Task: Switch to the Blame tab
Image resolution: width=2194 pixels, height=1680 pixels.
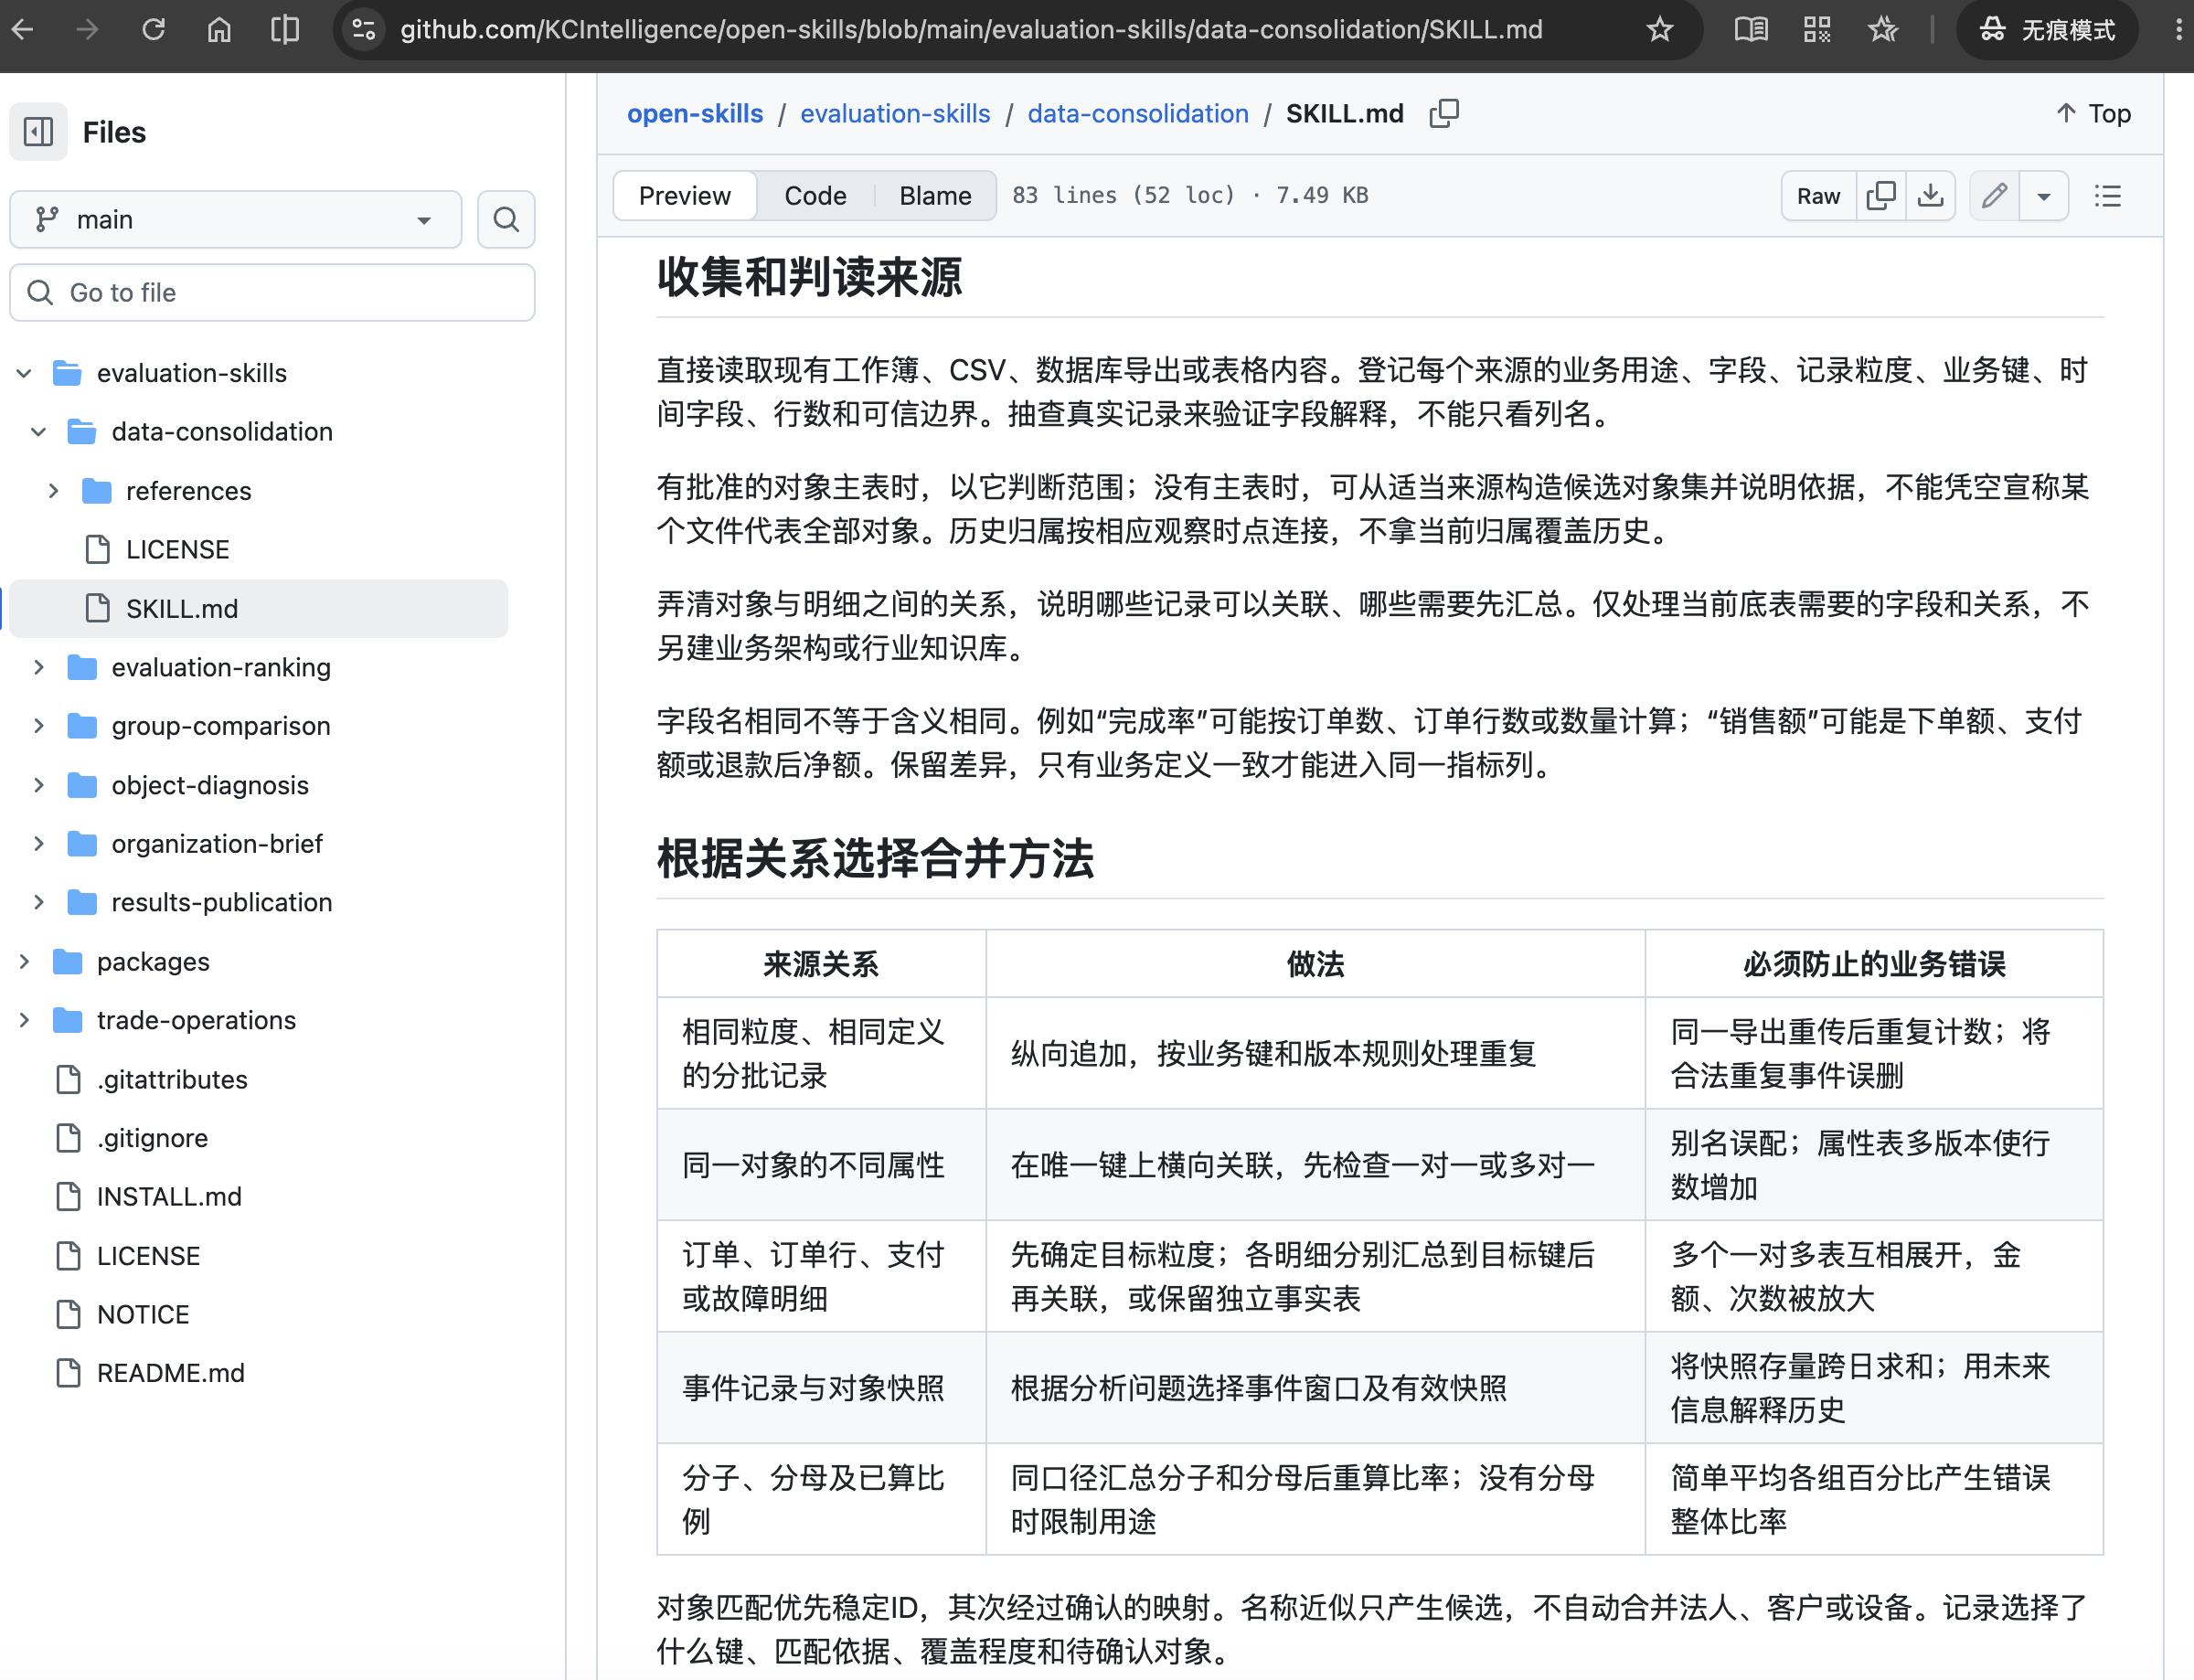Action: (x=935, y=195)
